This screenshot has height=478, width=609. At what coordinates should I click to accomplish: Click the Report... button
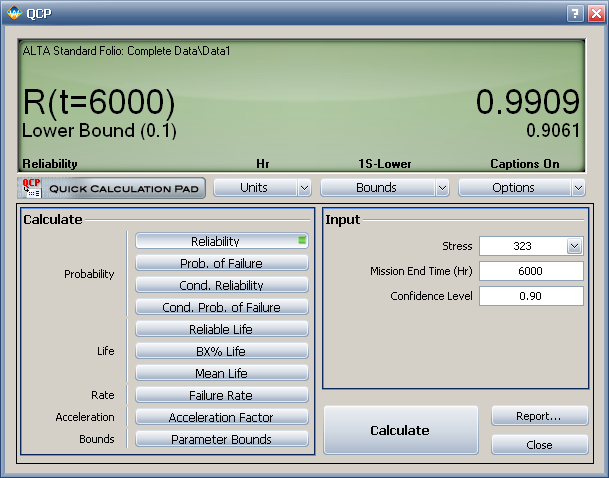[538, 416]
